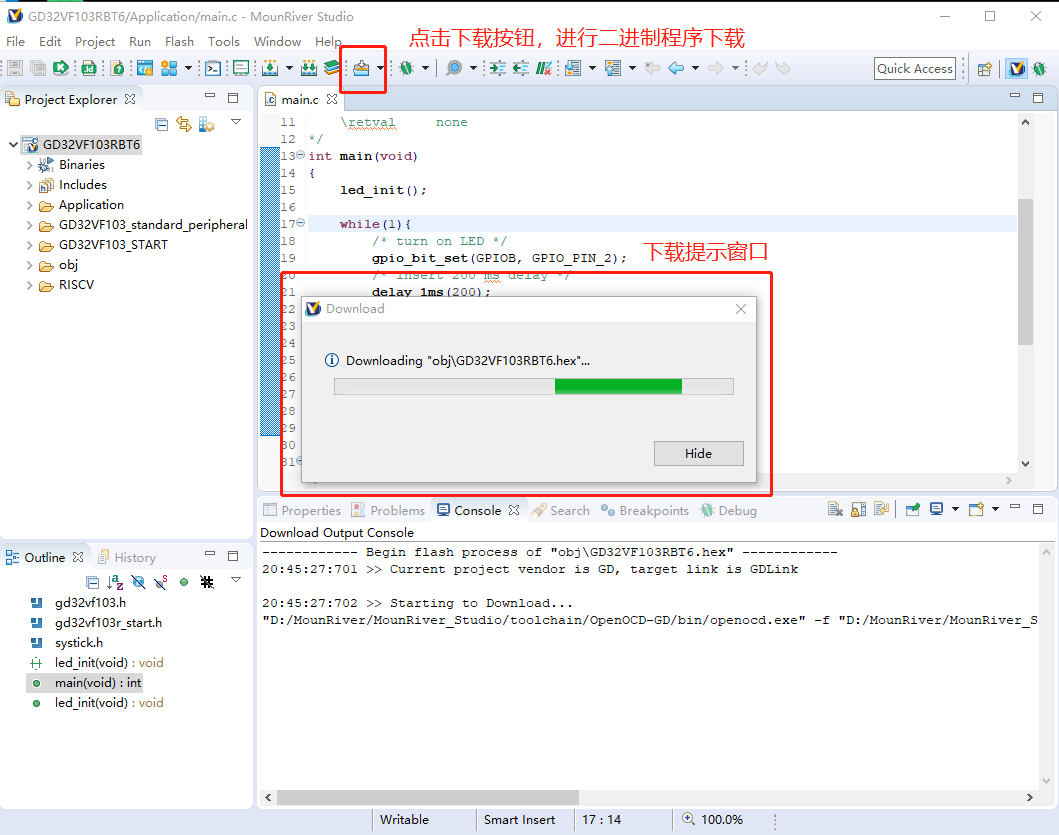Toggle fold marker at line 17
This screenshot has height=835, width=1059.
click(x=301, y=222)
